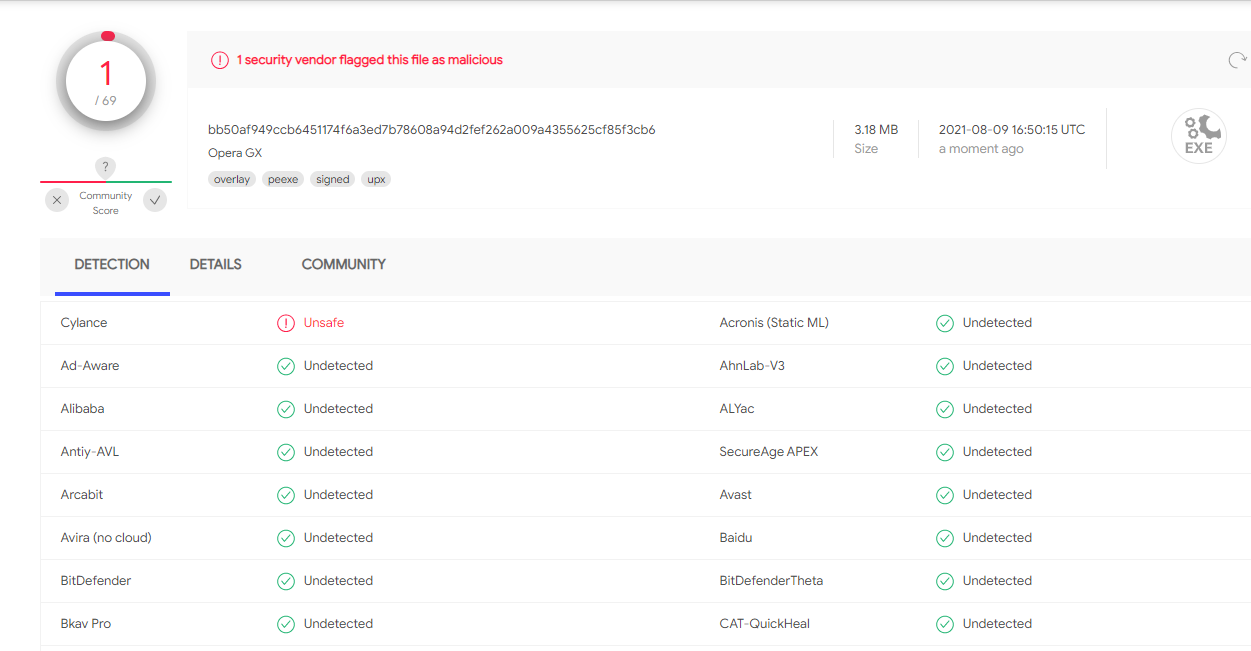Switch to the DETAILS tab
The image size is (1251, 651).
pyautogui.click(x=216, y=265)
